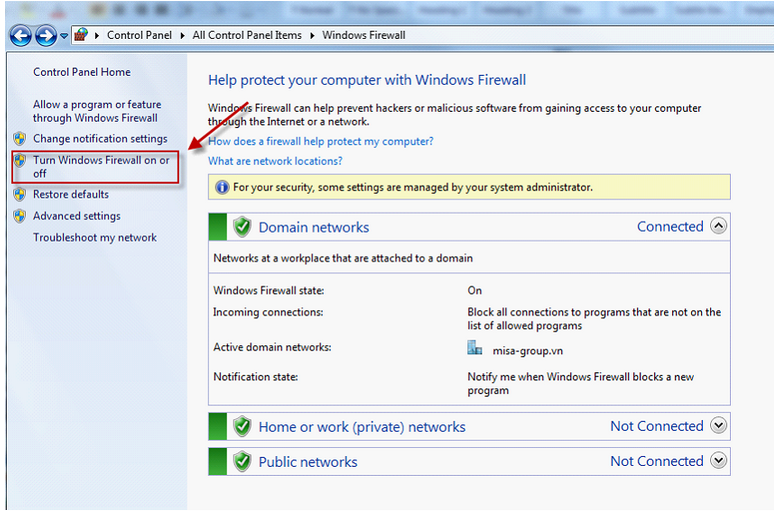774x516 pixels.
Task: Open Allow a program or feature link
Action: (97, 111)
